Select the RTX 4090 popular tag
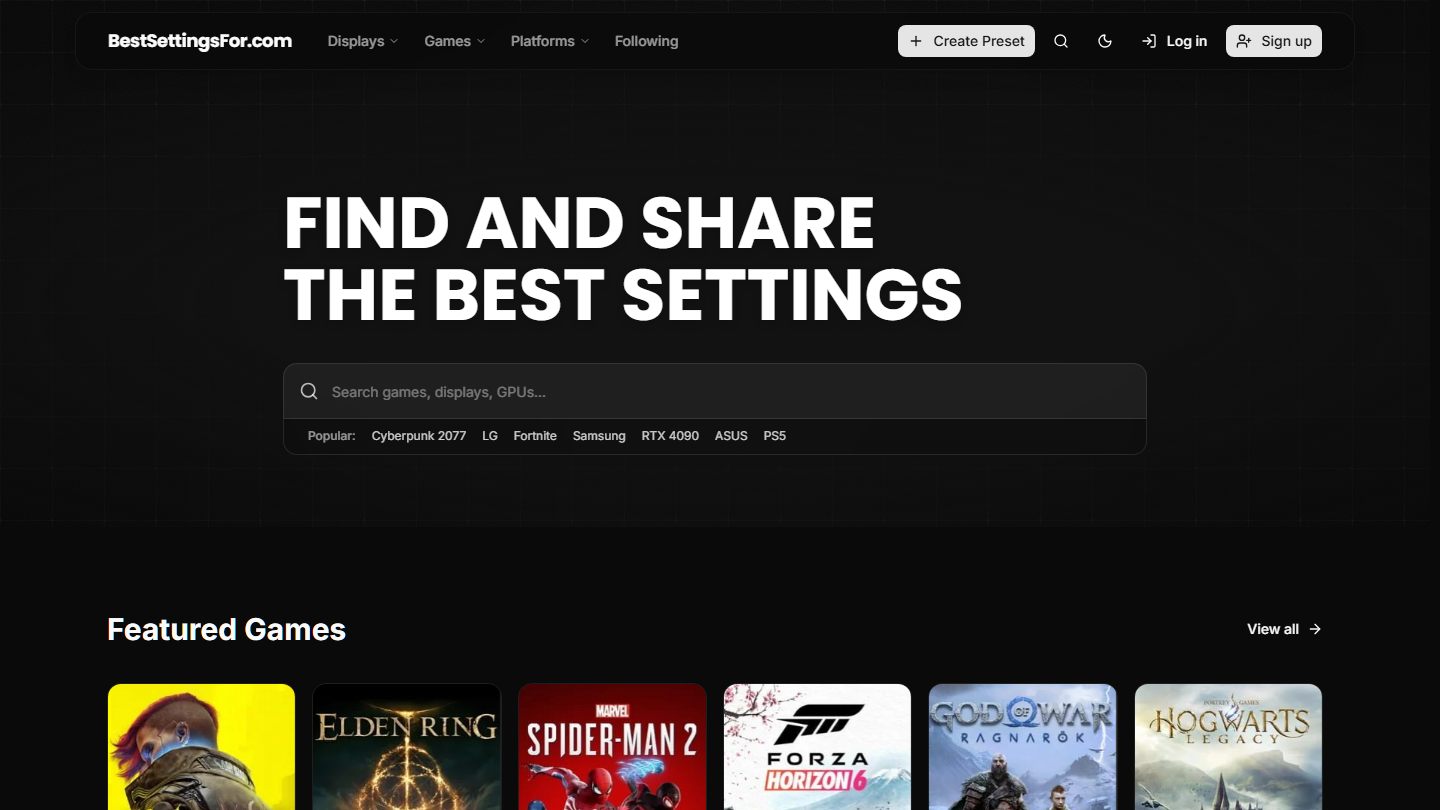 point(670,436)
